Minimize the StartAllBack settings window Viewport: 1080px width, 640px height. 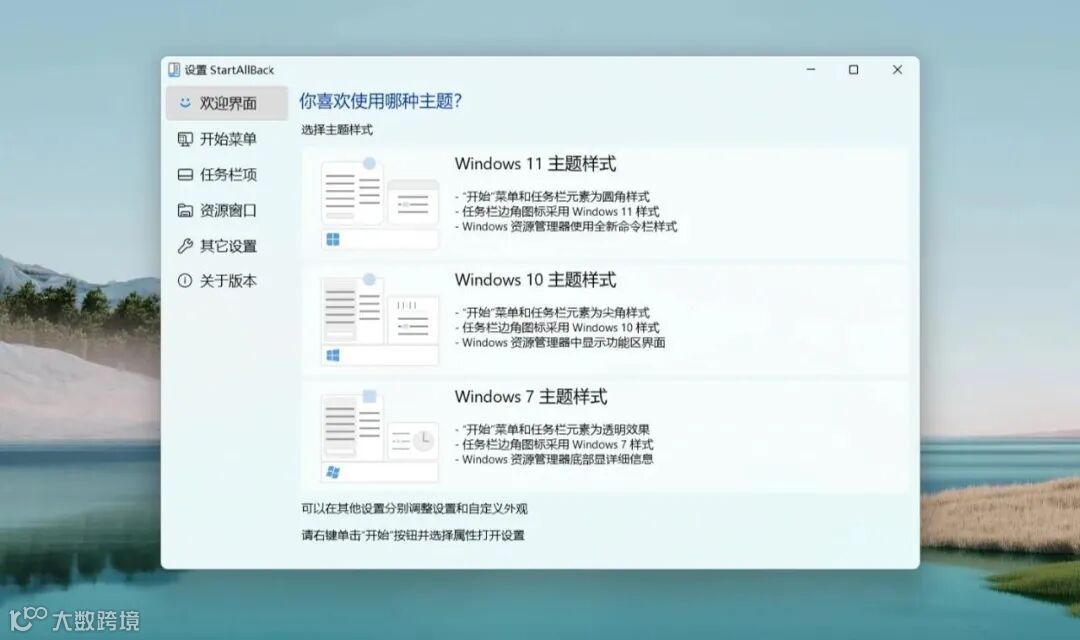coord(811,70)
